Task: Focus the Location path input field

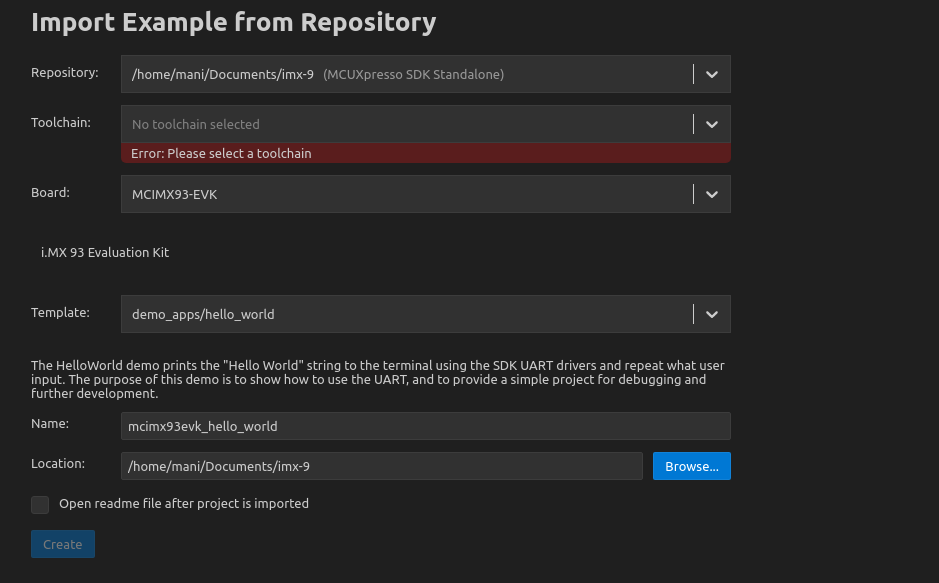Action: 381,466
